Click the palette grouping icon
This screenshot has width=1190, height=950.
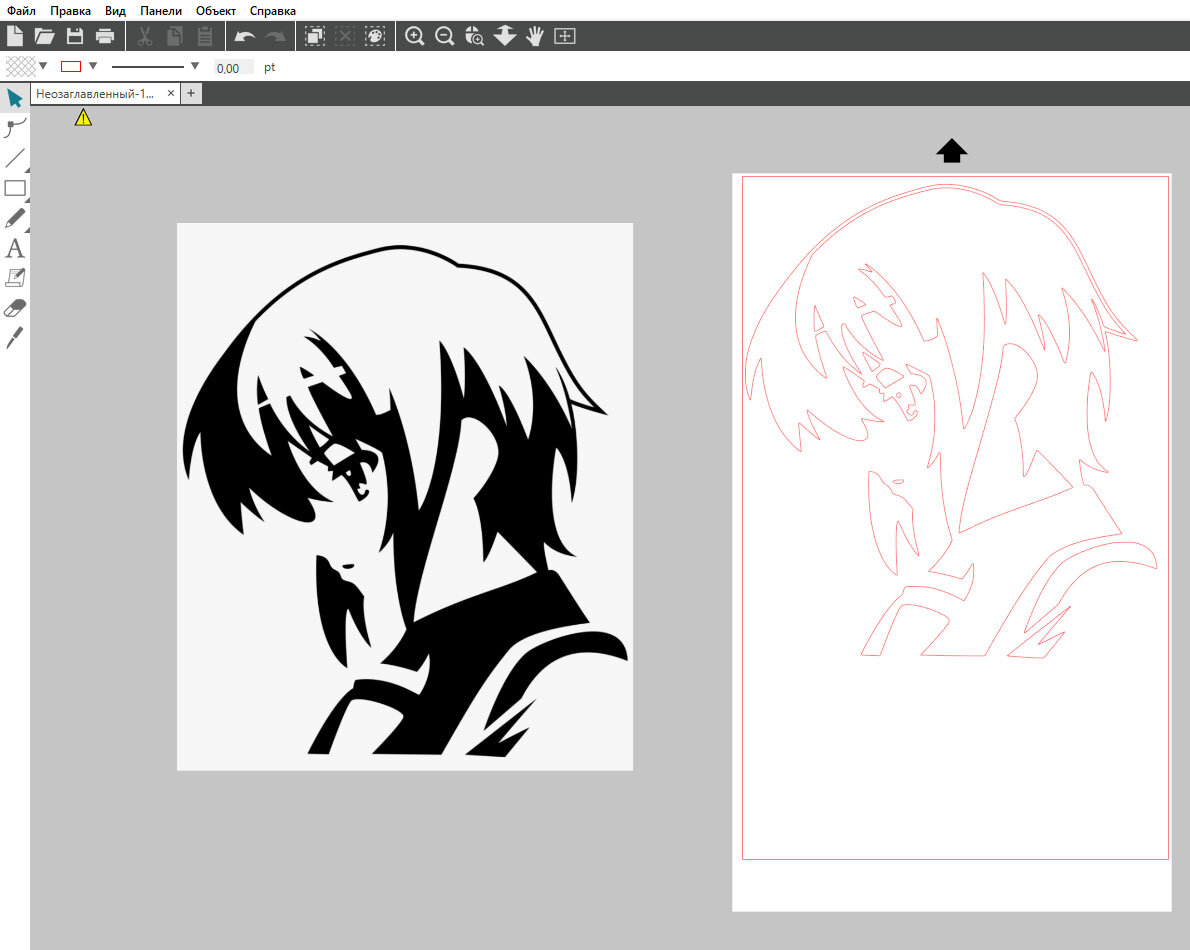pyautogui.click(x=375, y=36)
